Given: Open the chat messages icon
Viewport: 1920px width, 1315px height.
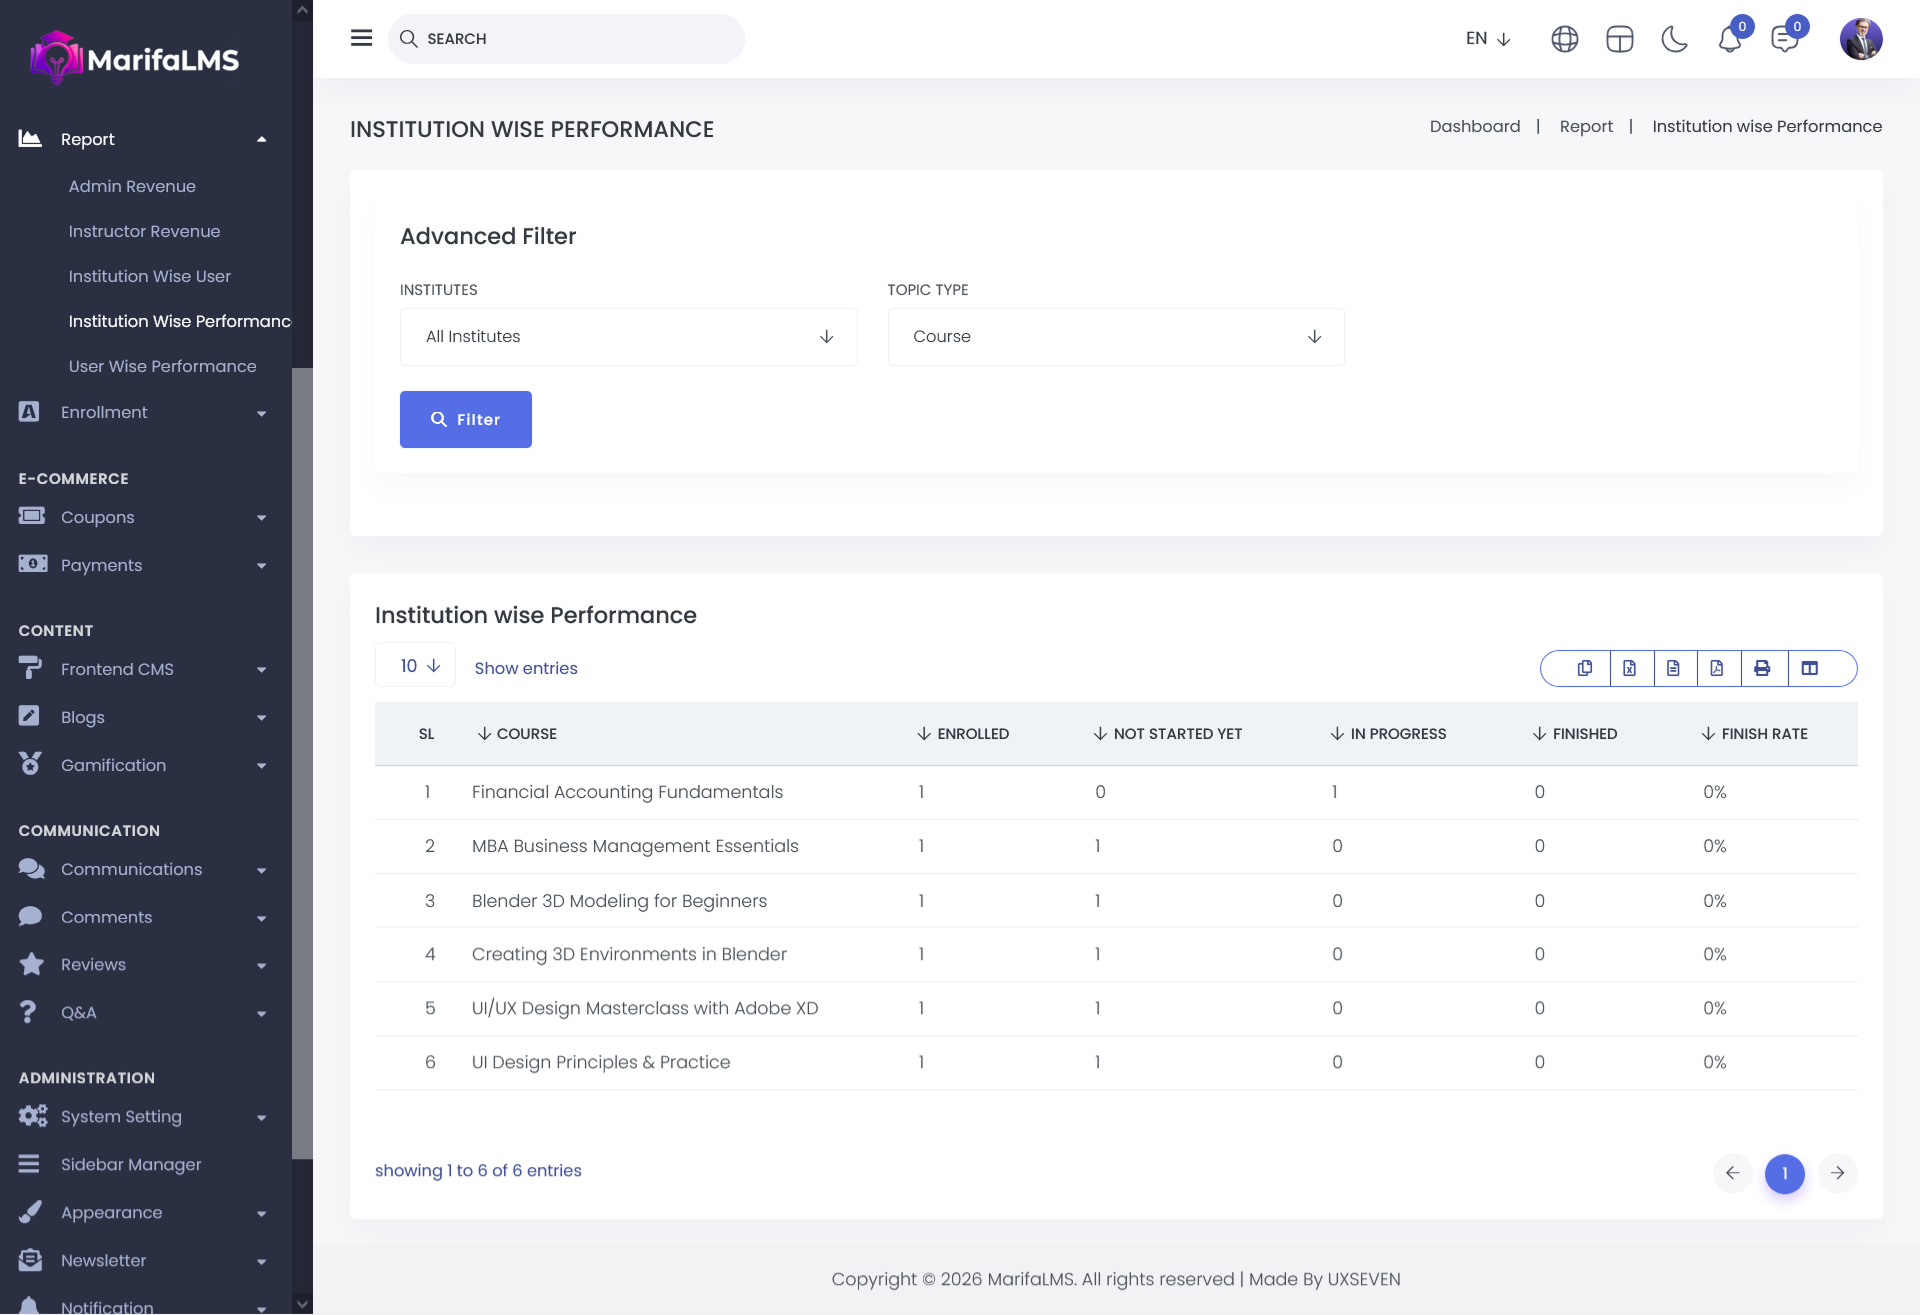Looking at the screenshot, I should (1784, 39).
